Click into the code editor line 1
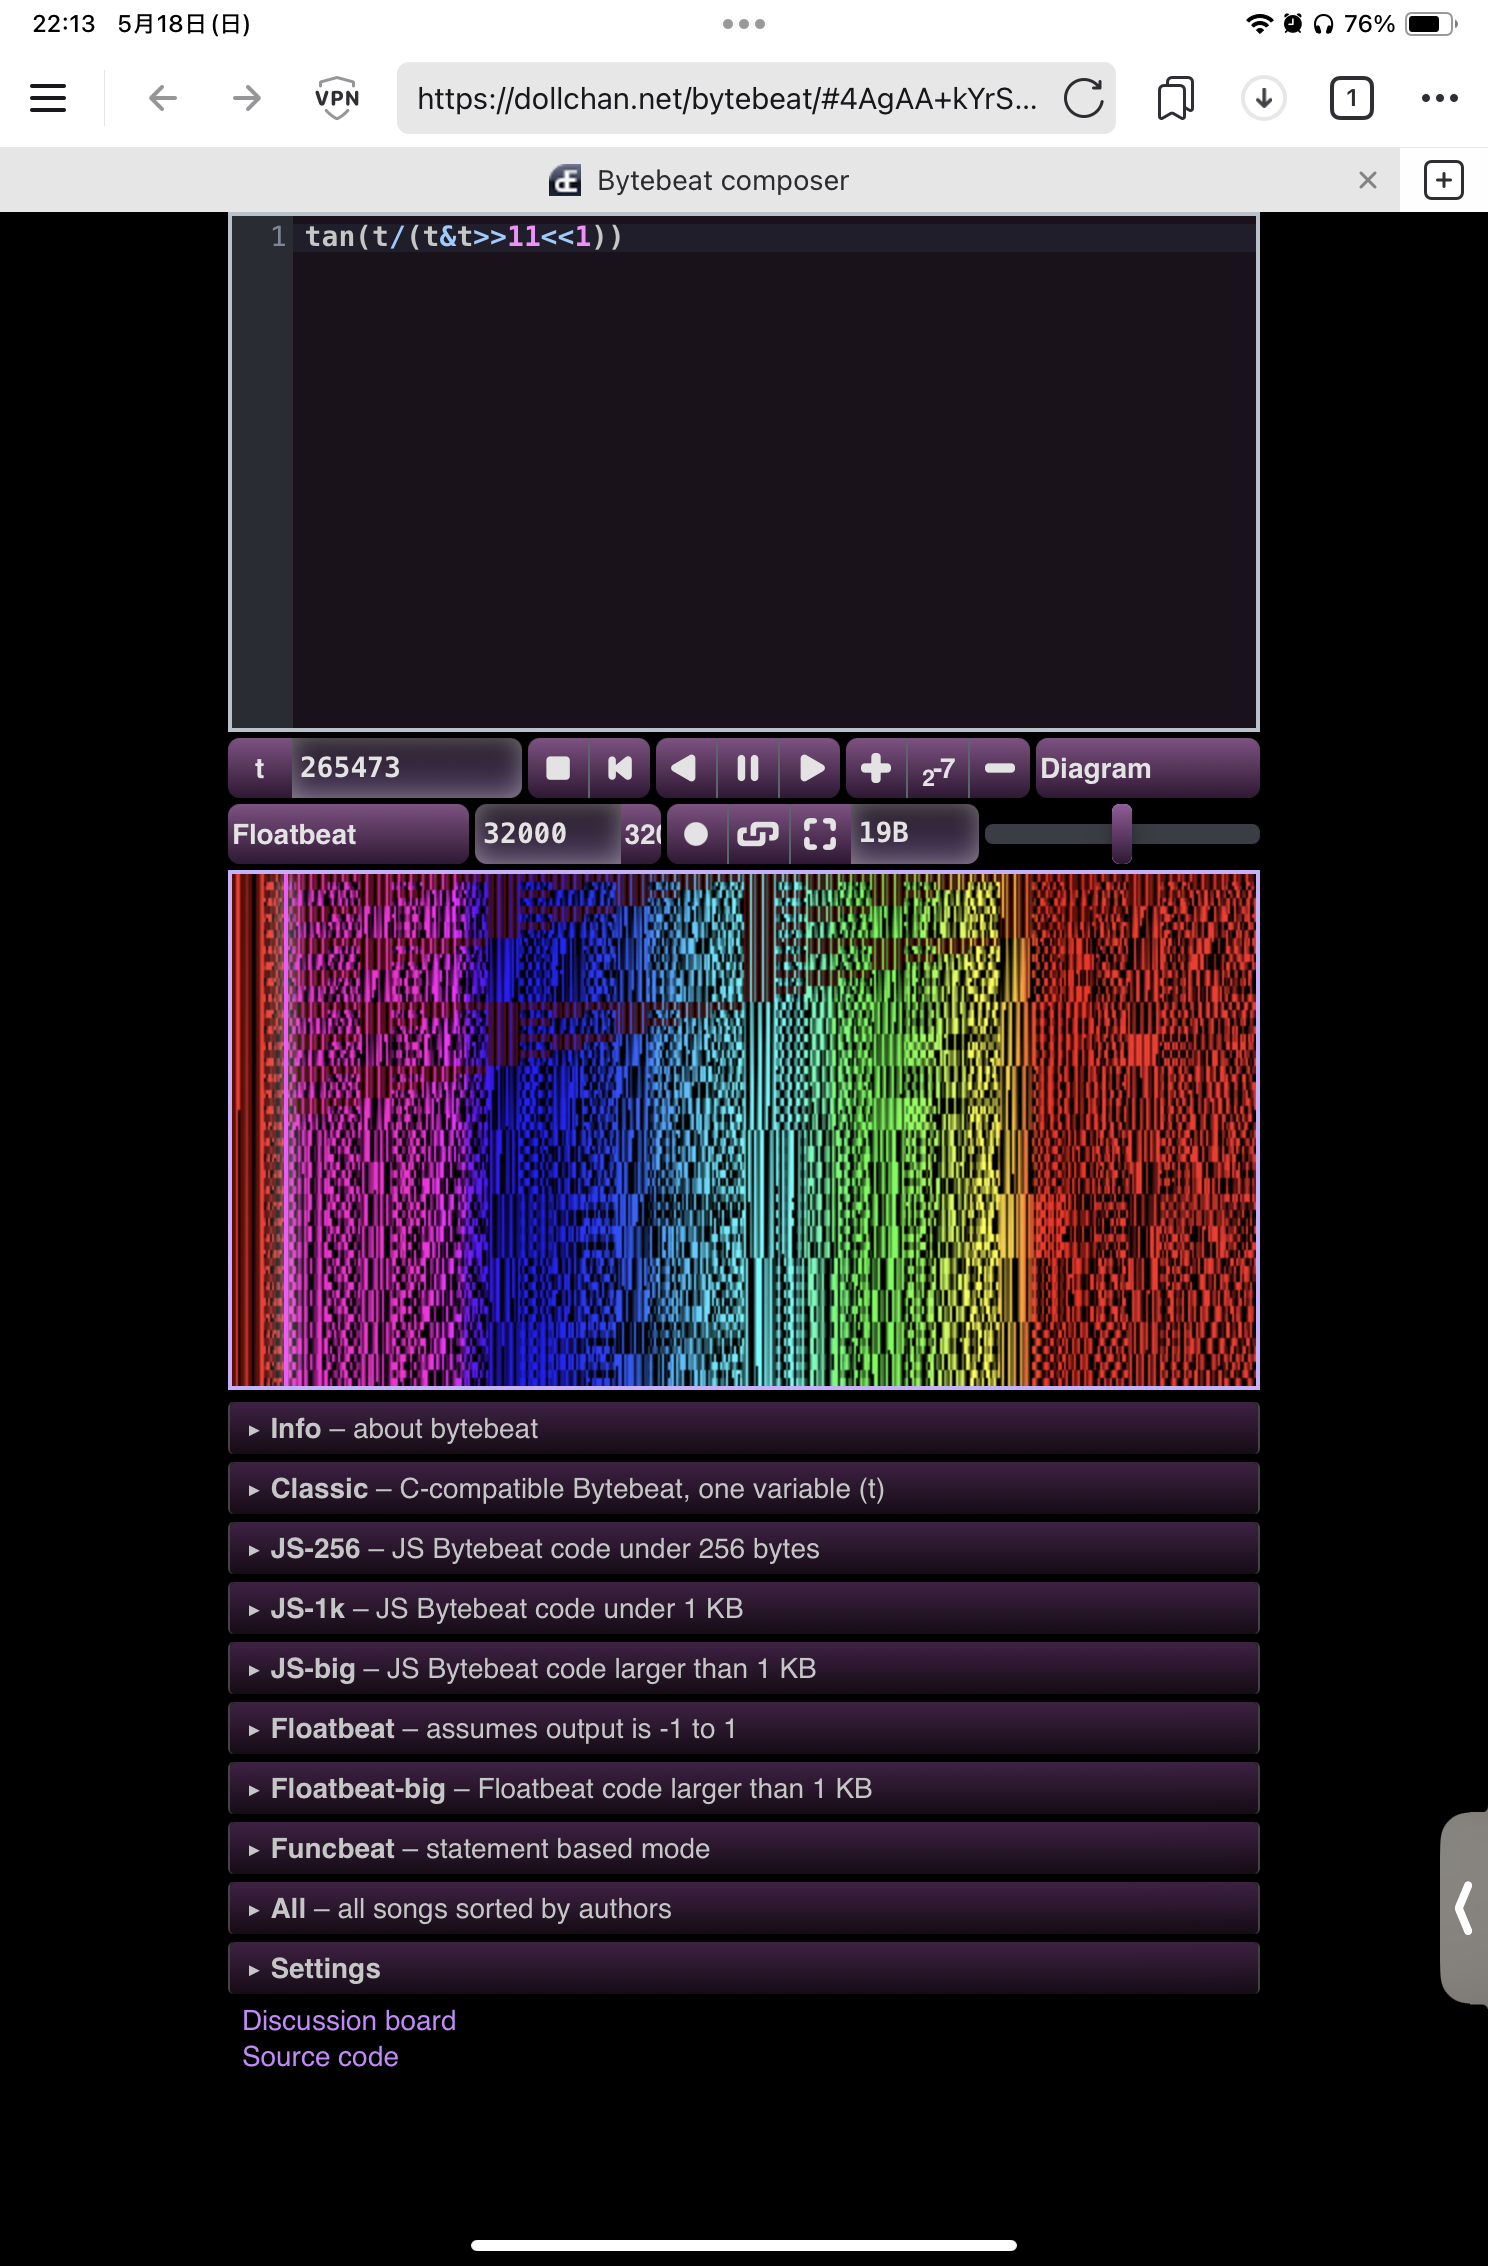This screenshot has height=2266, width=1488. [x=774, y=237]
